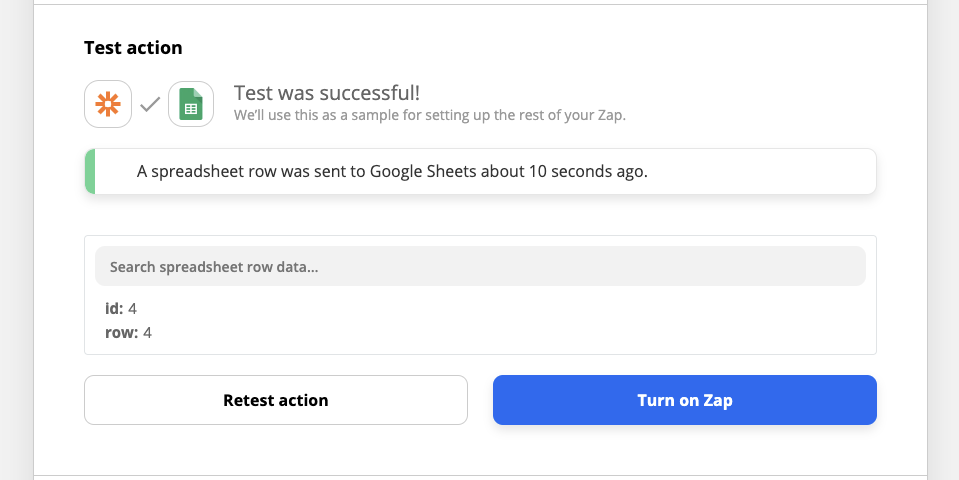Click empty area right of row data
The image size is (959, 480).
pos(600,320)
